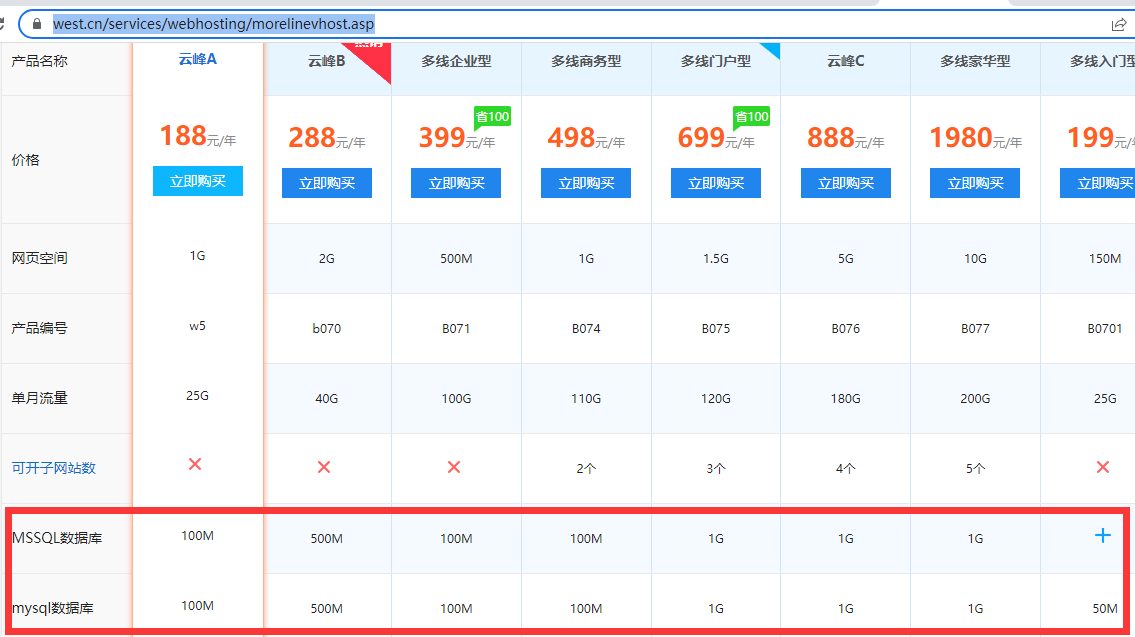Expand the blue plus icon in MSSQL数据库 row
This screenshot has height=637, width=1135.
[x=1102, y=536]
